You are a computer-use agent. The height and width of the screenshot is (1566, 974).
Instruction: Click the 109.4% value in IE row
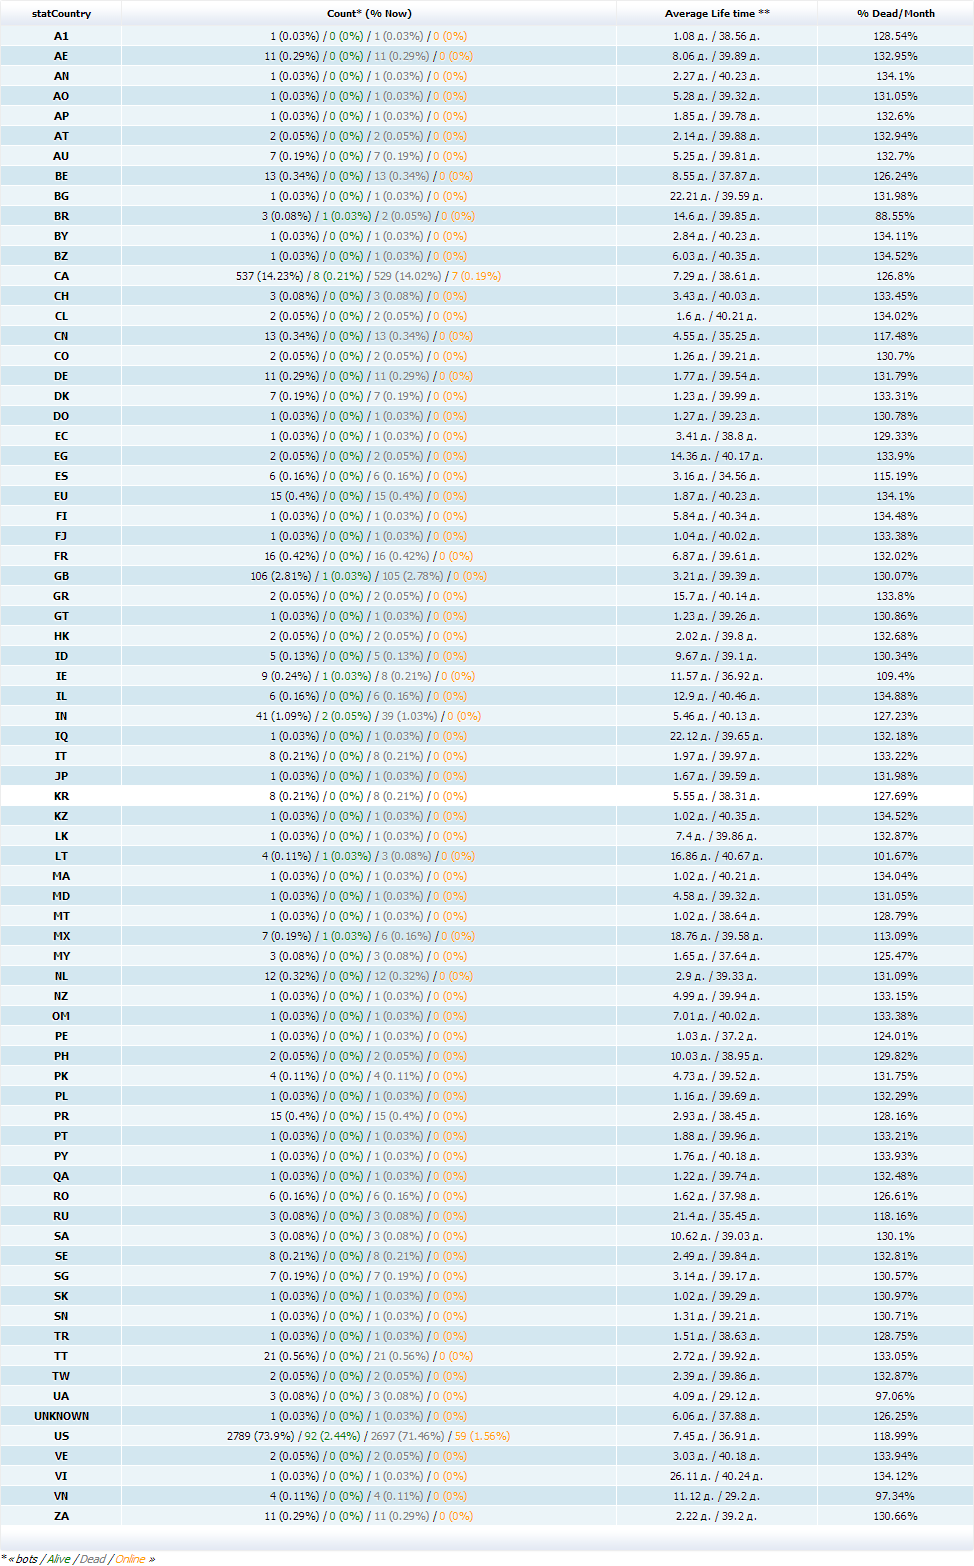(895, 676)
